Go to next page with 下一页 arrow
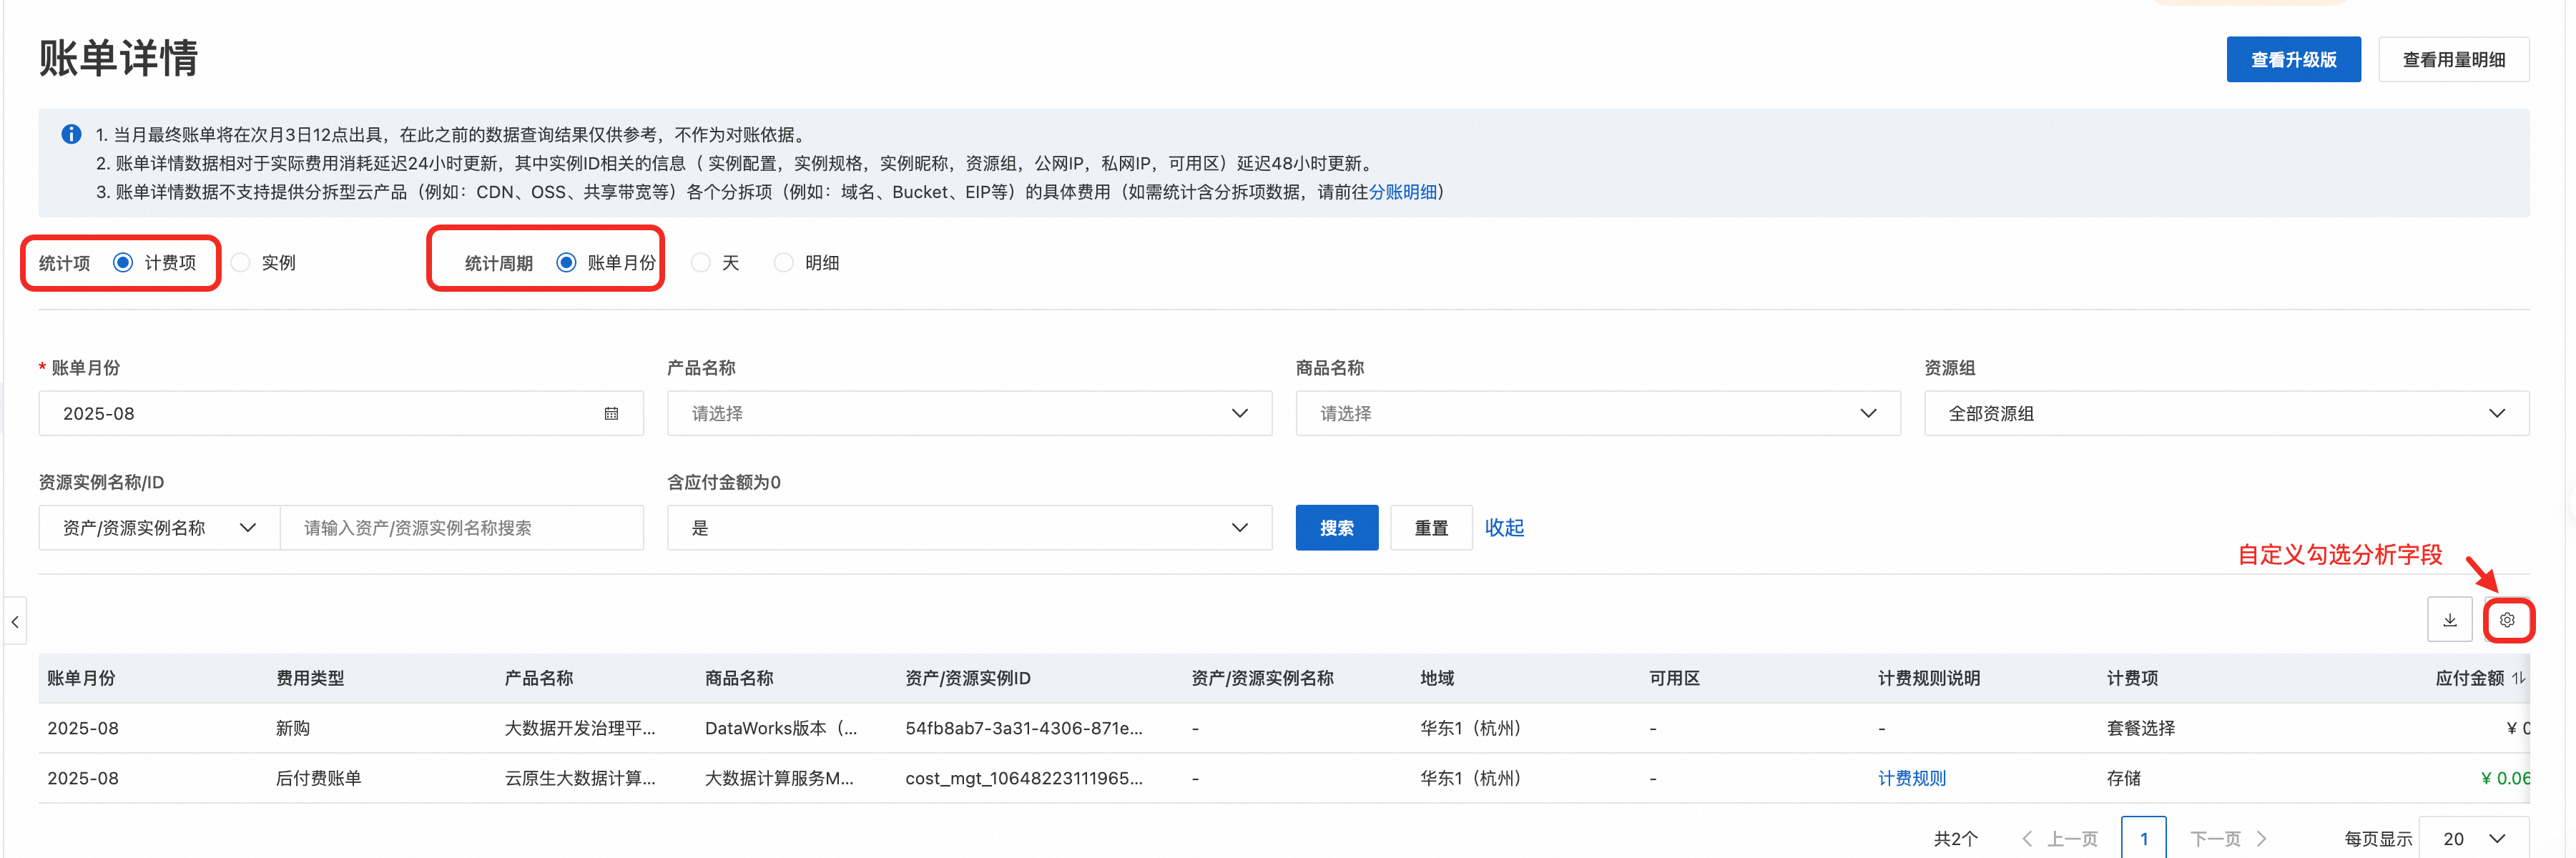 click(x=2228, y=838)
